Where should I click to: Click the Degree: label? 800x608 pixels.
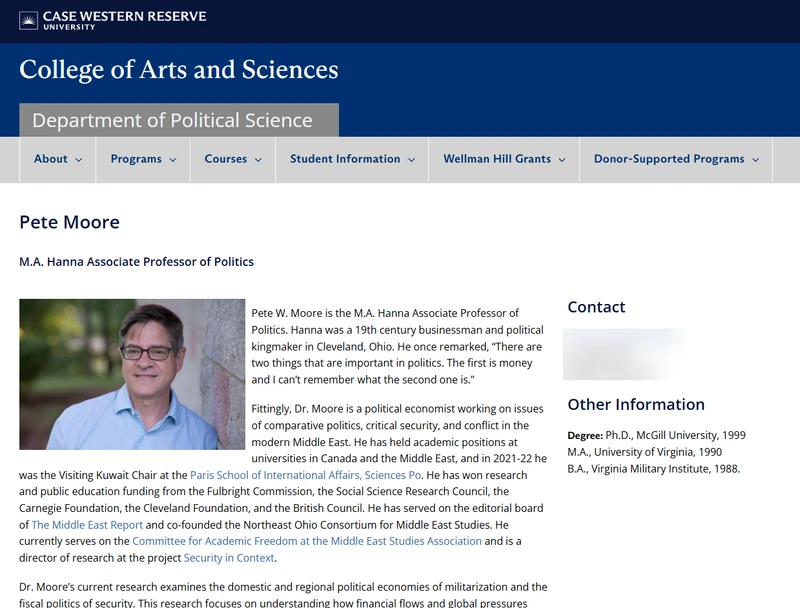click(x=585, y=436)
